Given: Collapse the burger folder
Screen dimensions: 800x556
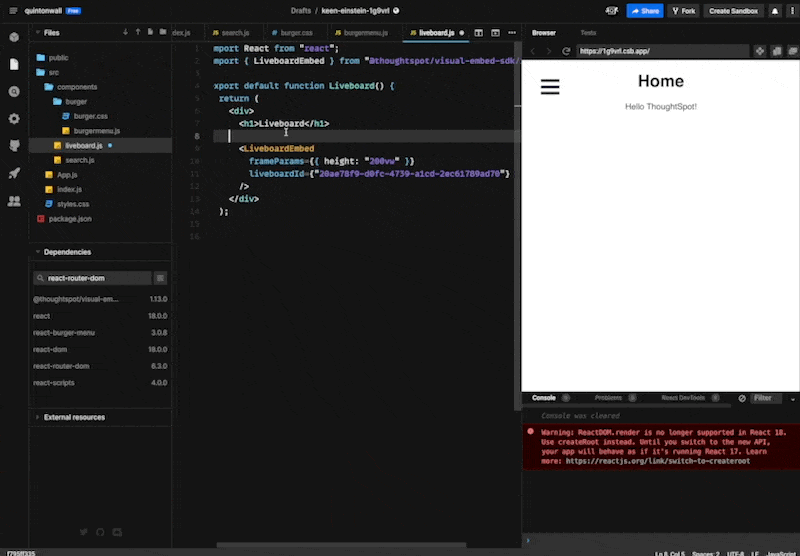Looking at the screenshot, I should tap(70, 102).
